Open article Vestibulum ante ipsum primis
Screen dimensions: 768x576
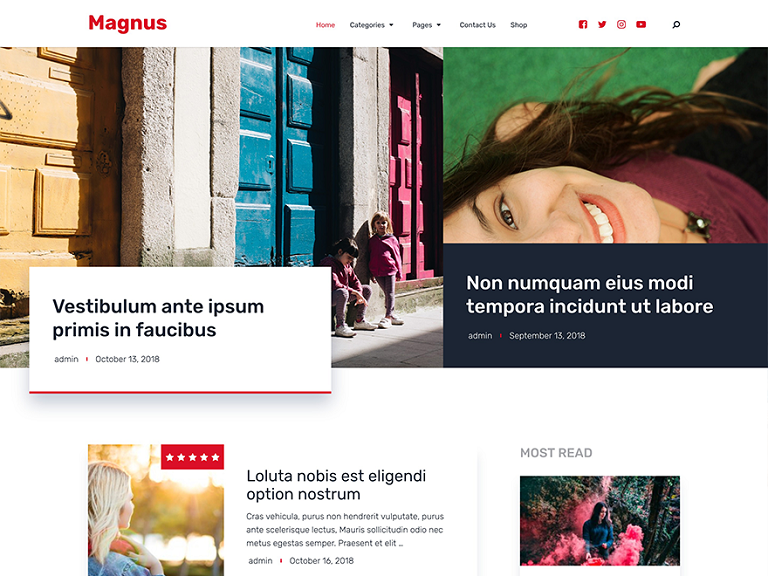coord(158,318)
